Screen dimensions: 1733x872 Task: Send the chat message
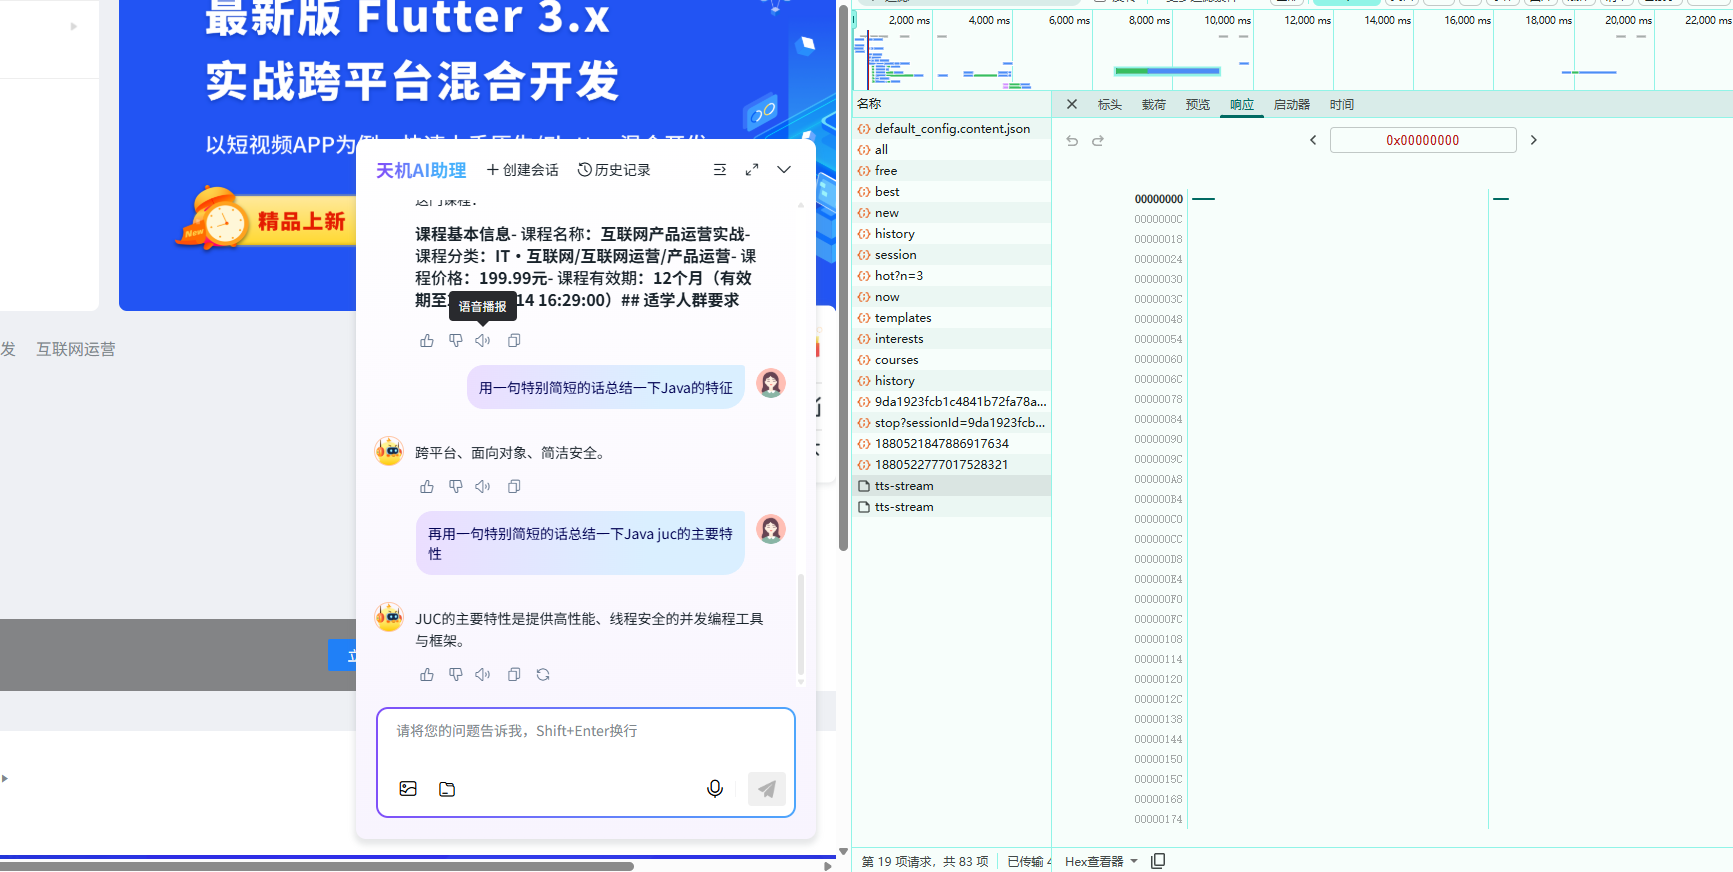[767, 789]
